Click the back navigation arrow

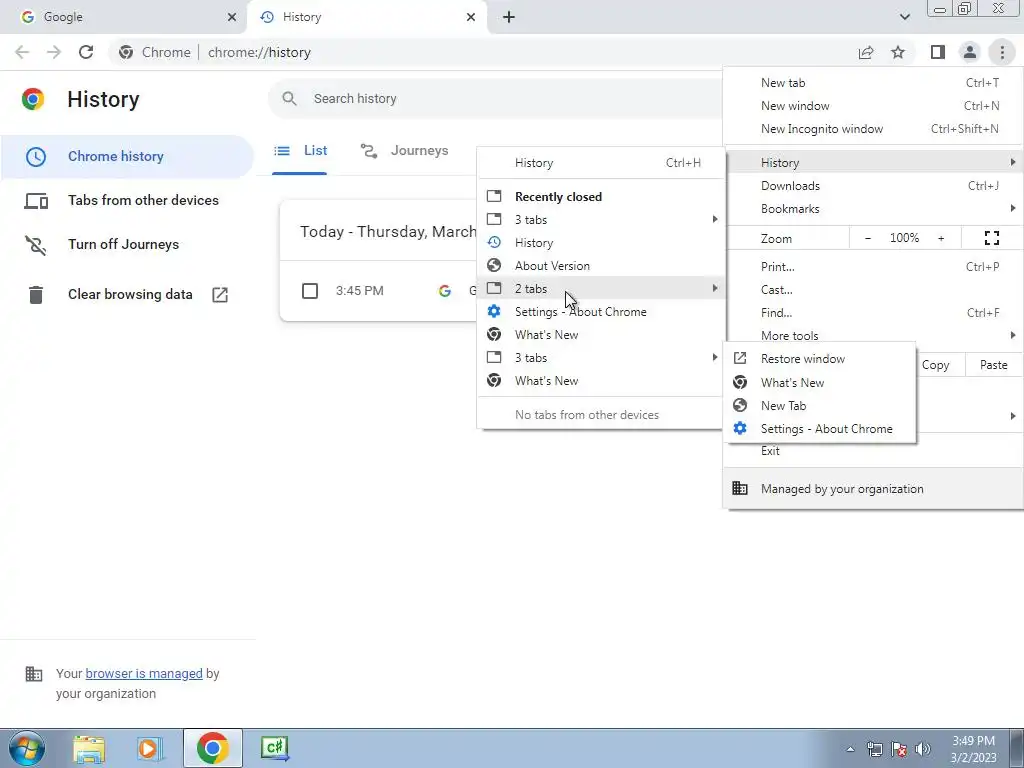click(x=22, y=52)
